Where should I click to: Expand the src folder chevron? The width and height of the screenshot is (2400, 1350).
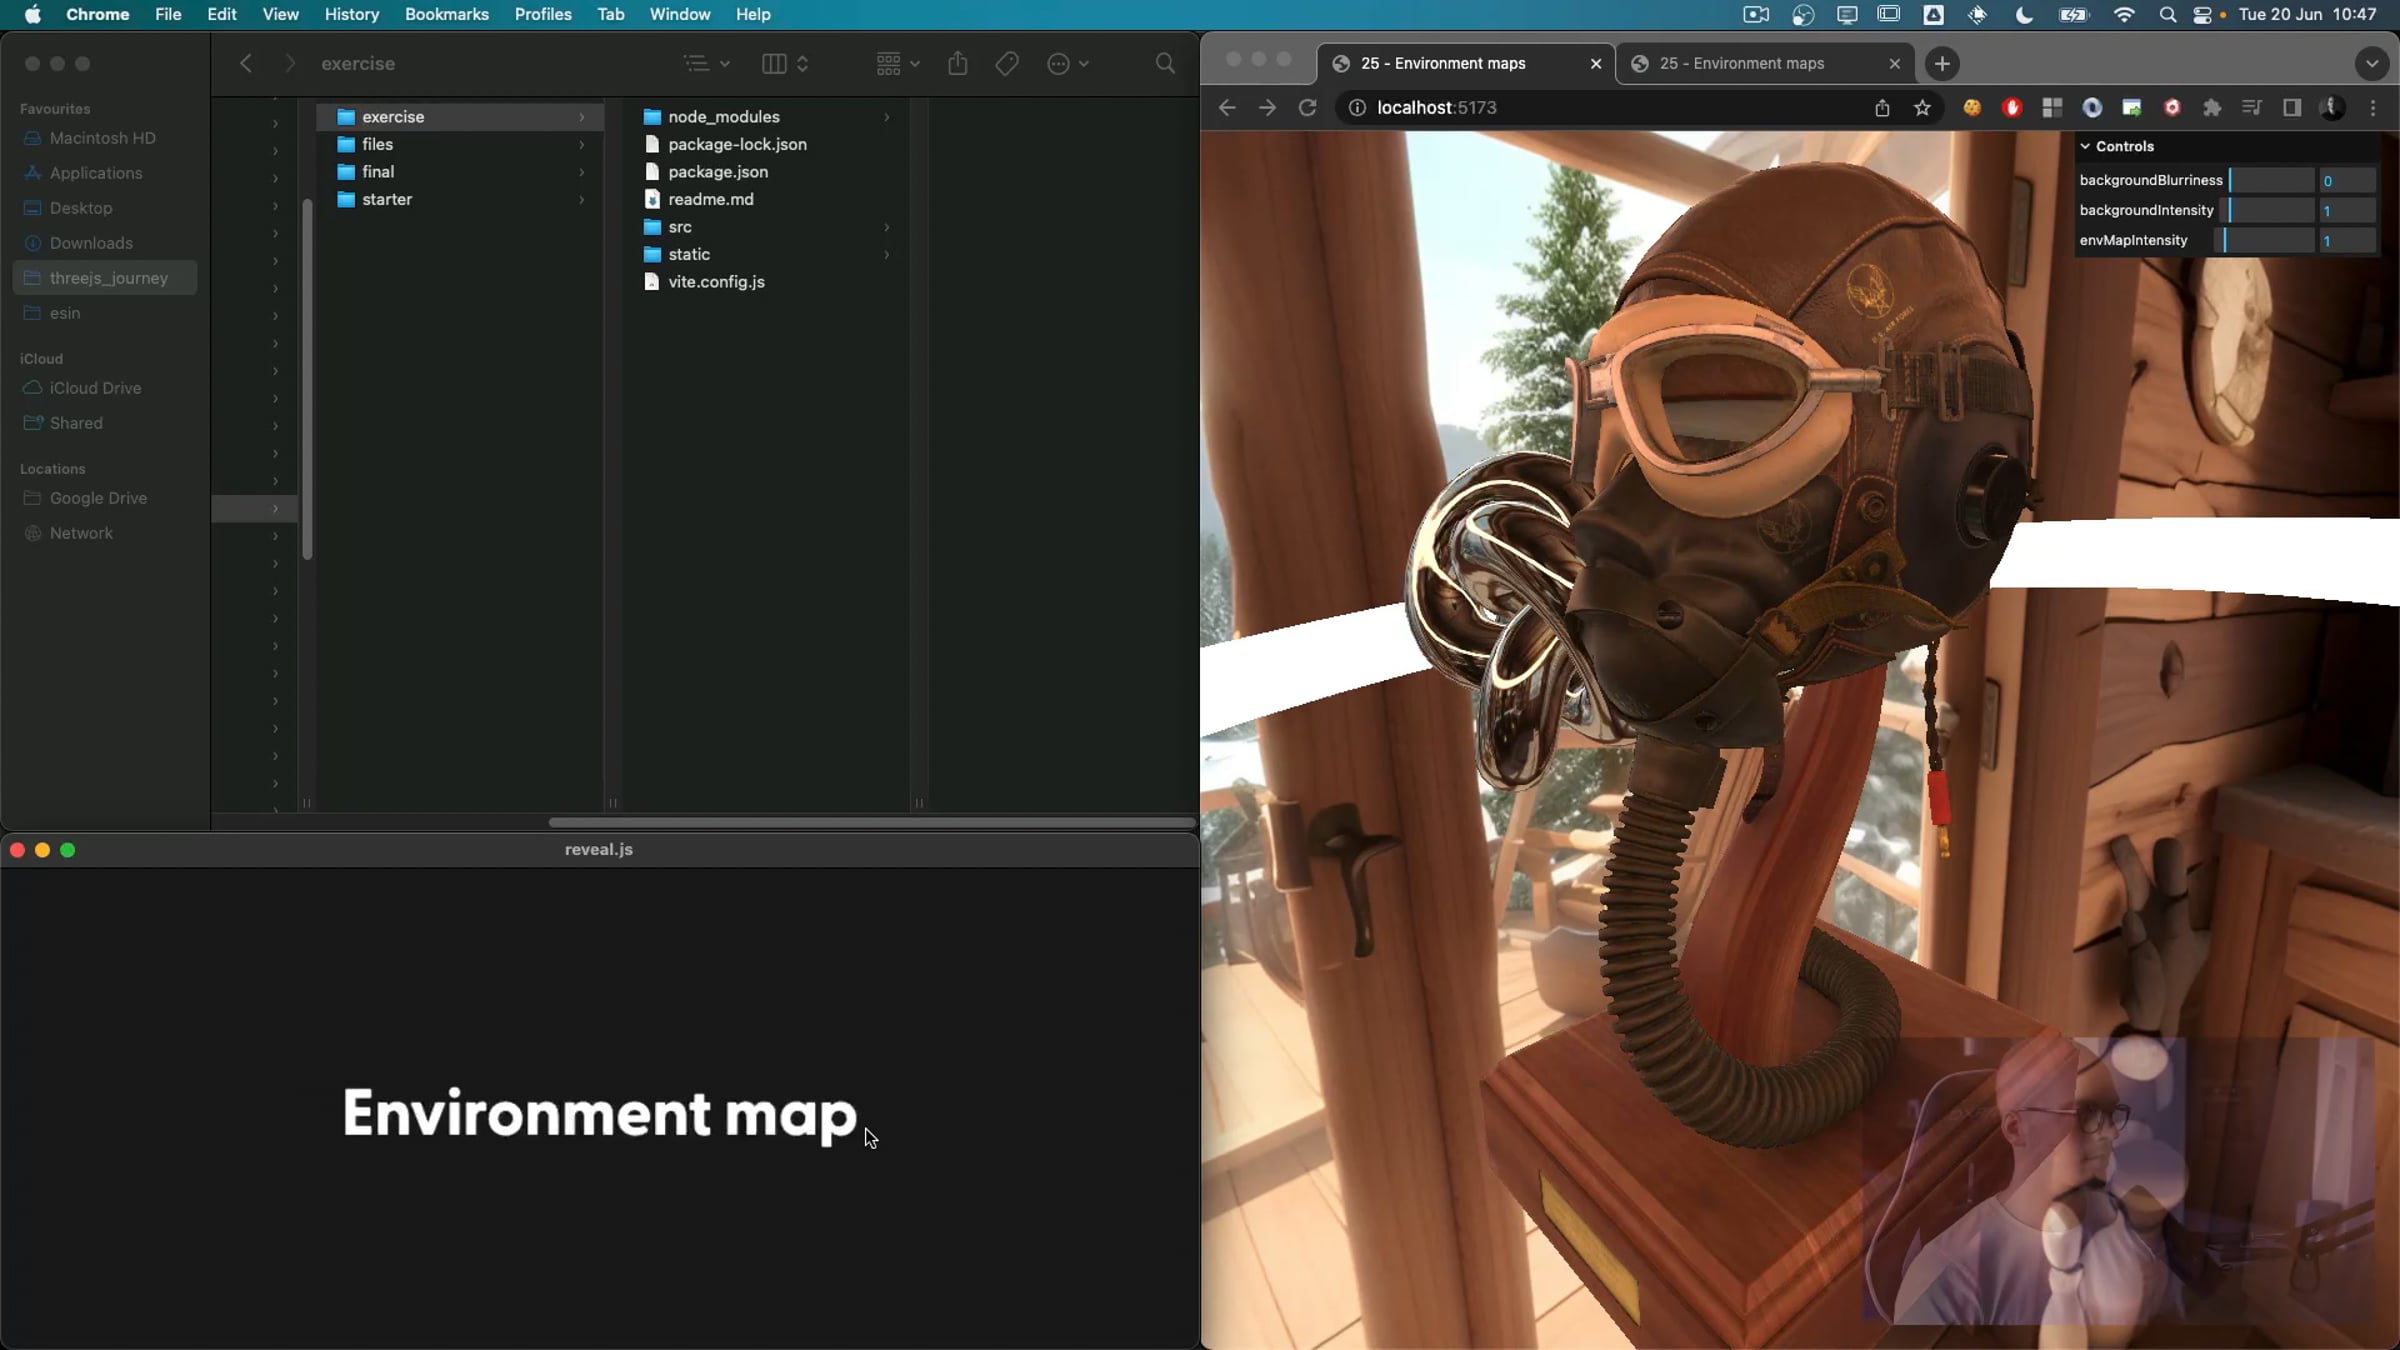pyautogui.click(x=886, y=227)
